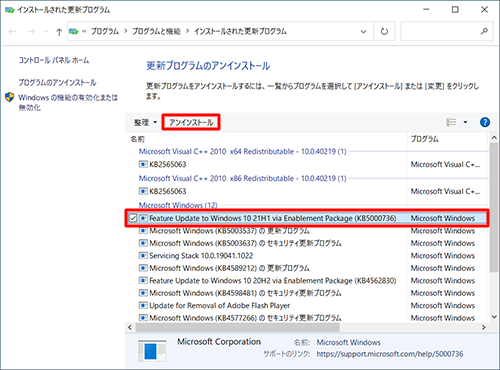Image resolution: width=500 pixels, height=370 pixels.
Task: Open コントロール パネル ホーム link
Action: (x=54, y=60)
